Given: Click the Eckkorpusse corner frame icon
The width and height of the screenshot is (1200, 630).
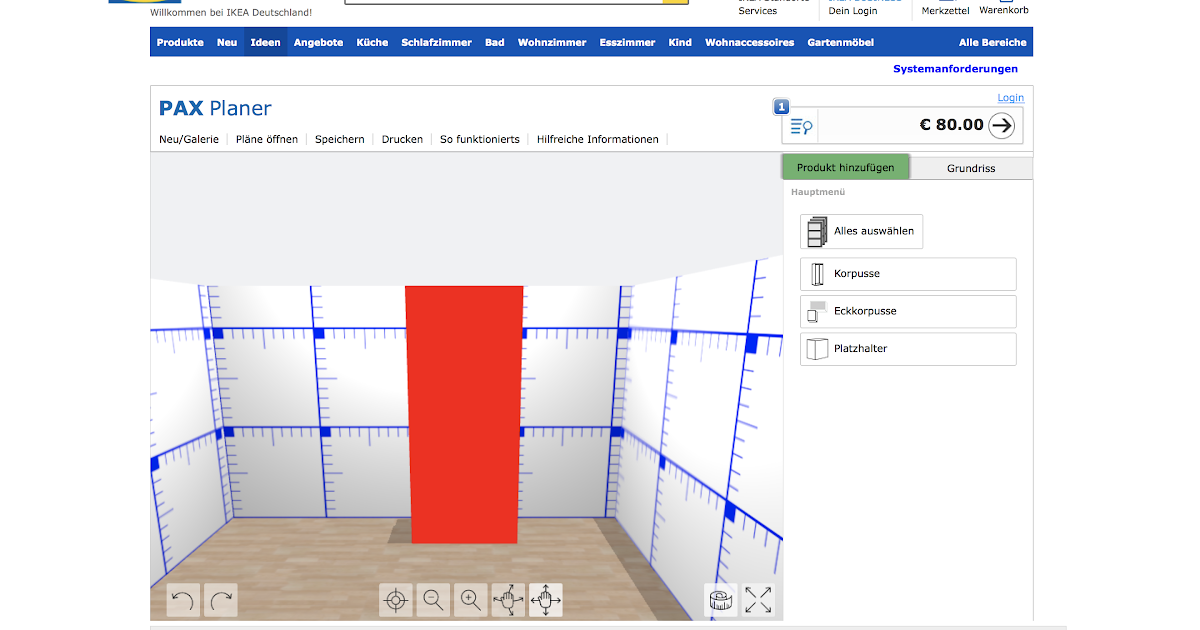Looking at the screenshot, I should pyautogui.click(x=816, y=311).
